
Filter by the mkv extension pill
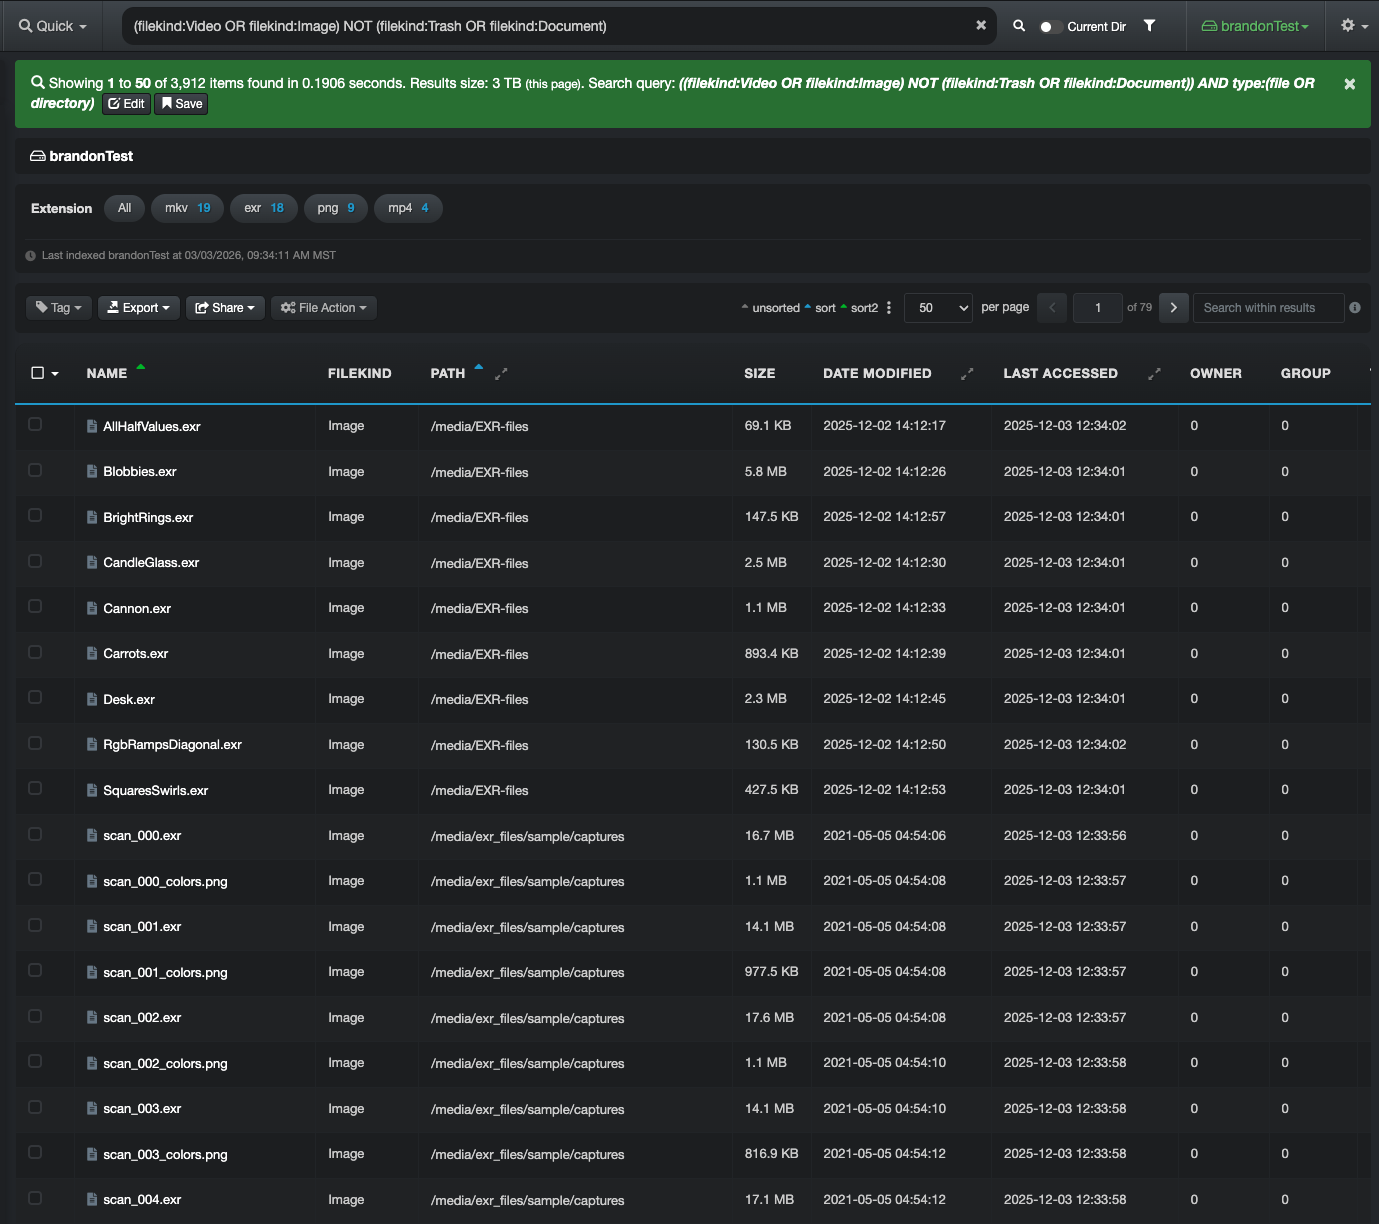click(x=187, y=208)
